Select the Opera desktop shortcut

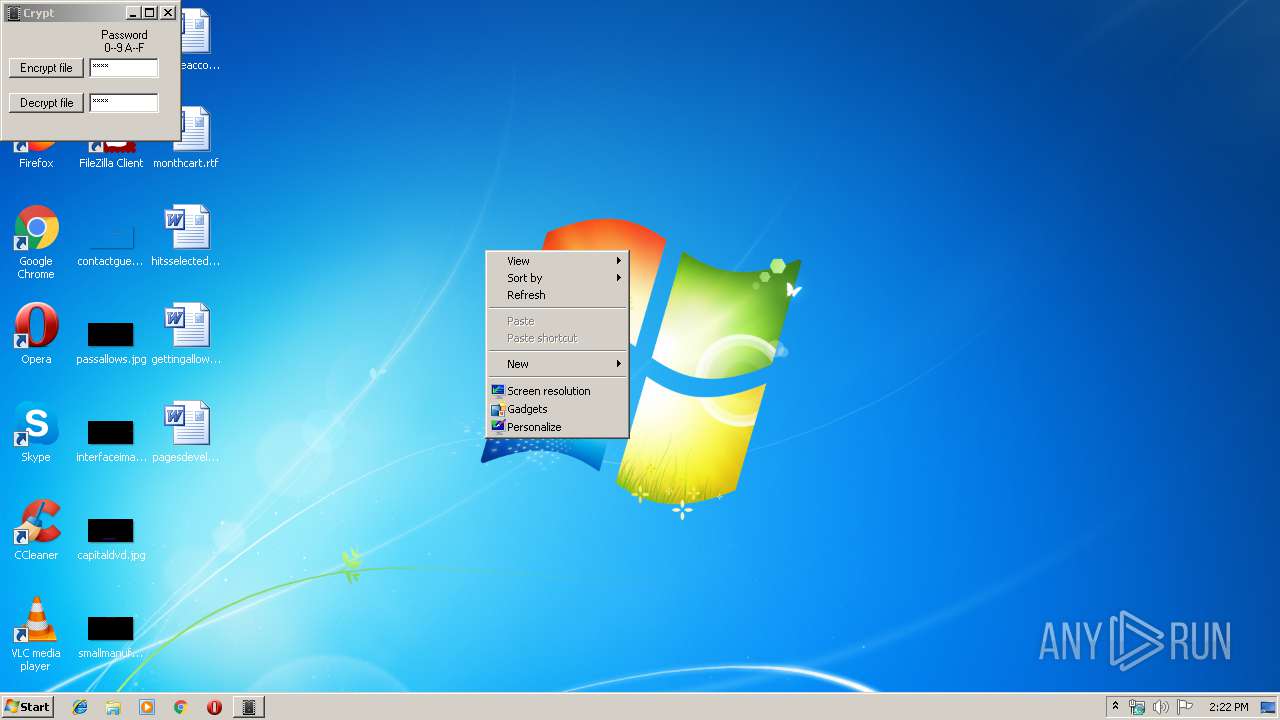pyautogui.click(x=36, y=334)
